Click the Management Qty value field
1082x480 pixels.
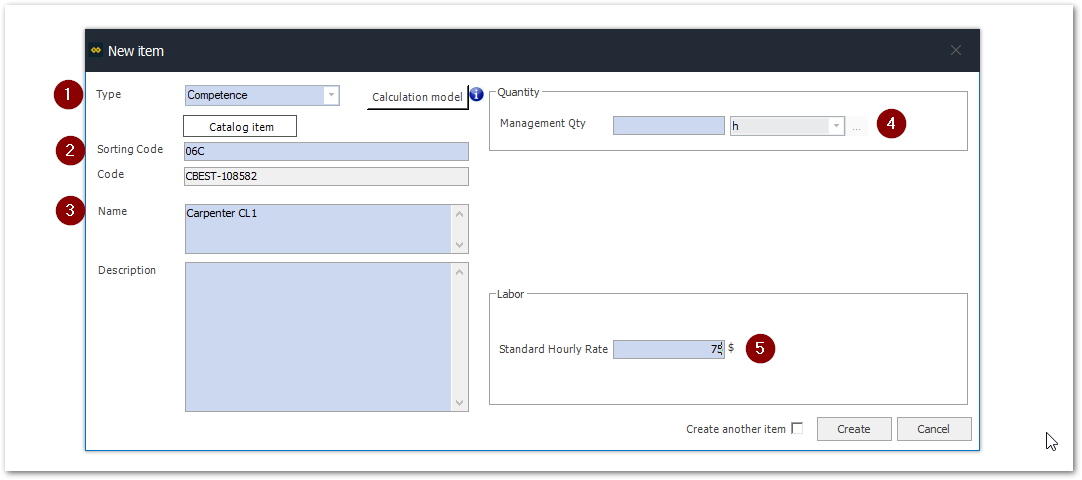point(668,126)
